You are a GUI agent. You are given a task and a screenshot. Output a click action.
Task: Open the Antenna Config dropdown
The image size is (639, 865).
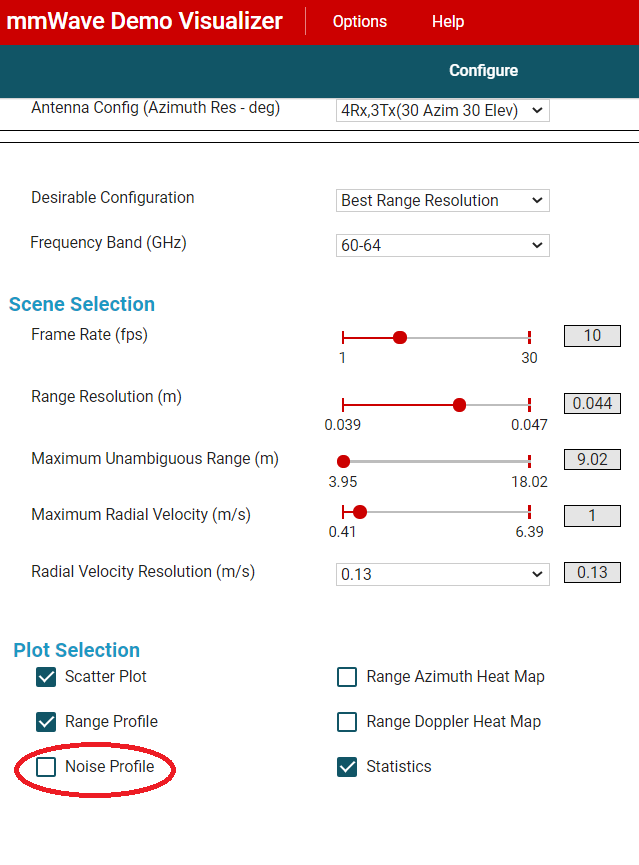tap(442, 110)
